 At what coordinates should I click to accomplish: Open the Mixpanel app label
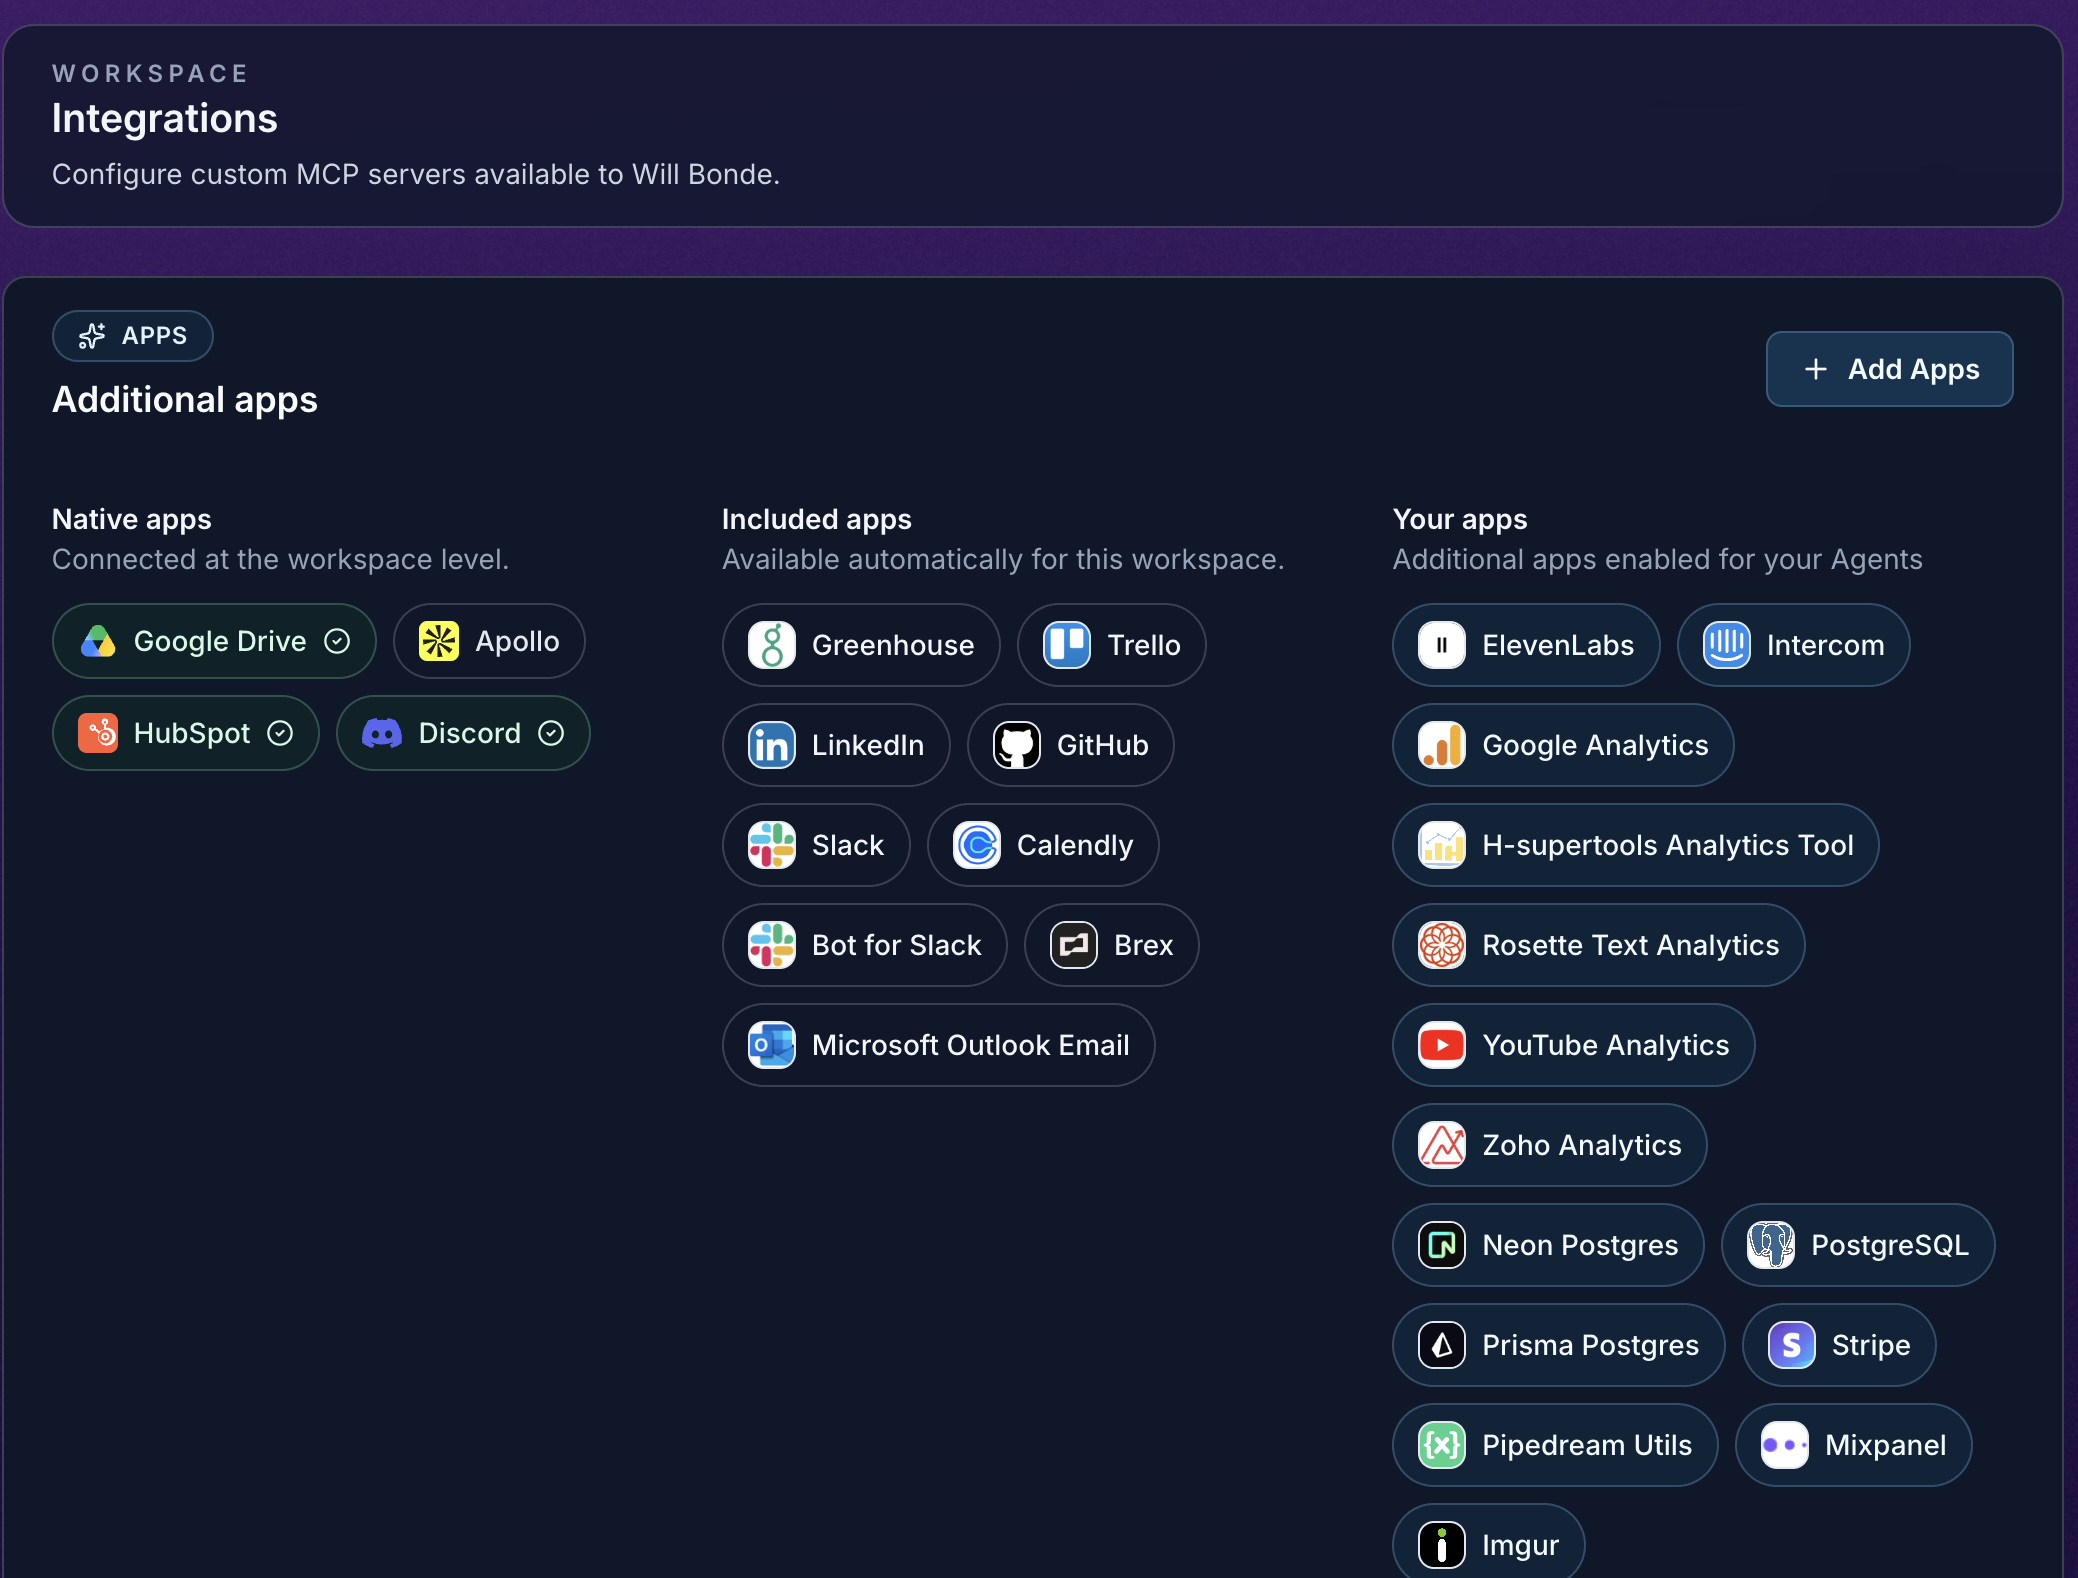pos(1886,1445)
